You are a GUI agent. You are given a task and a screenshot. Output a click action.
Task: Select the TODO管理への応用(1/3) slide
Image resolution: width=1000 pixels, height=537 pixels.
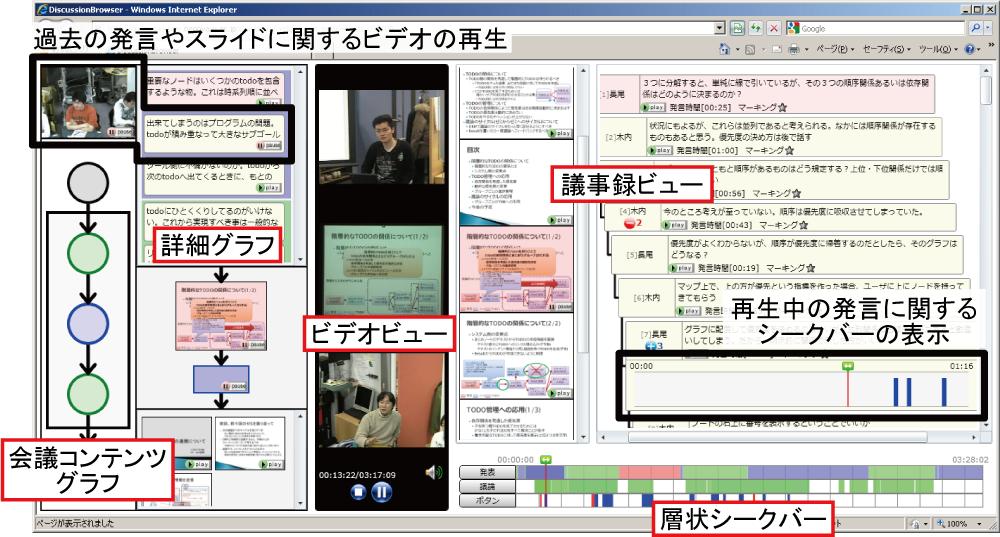(x=516, y=422)
